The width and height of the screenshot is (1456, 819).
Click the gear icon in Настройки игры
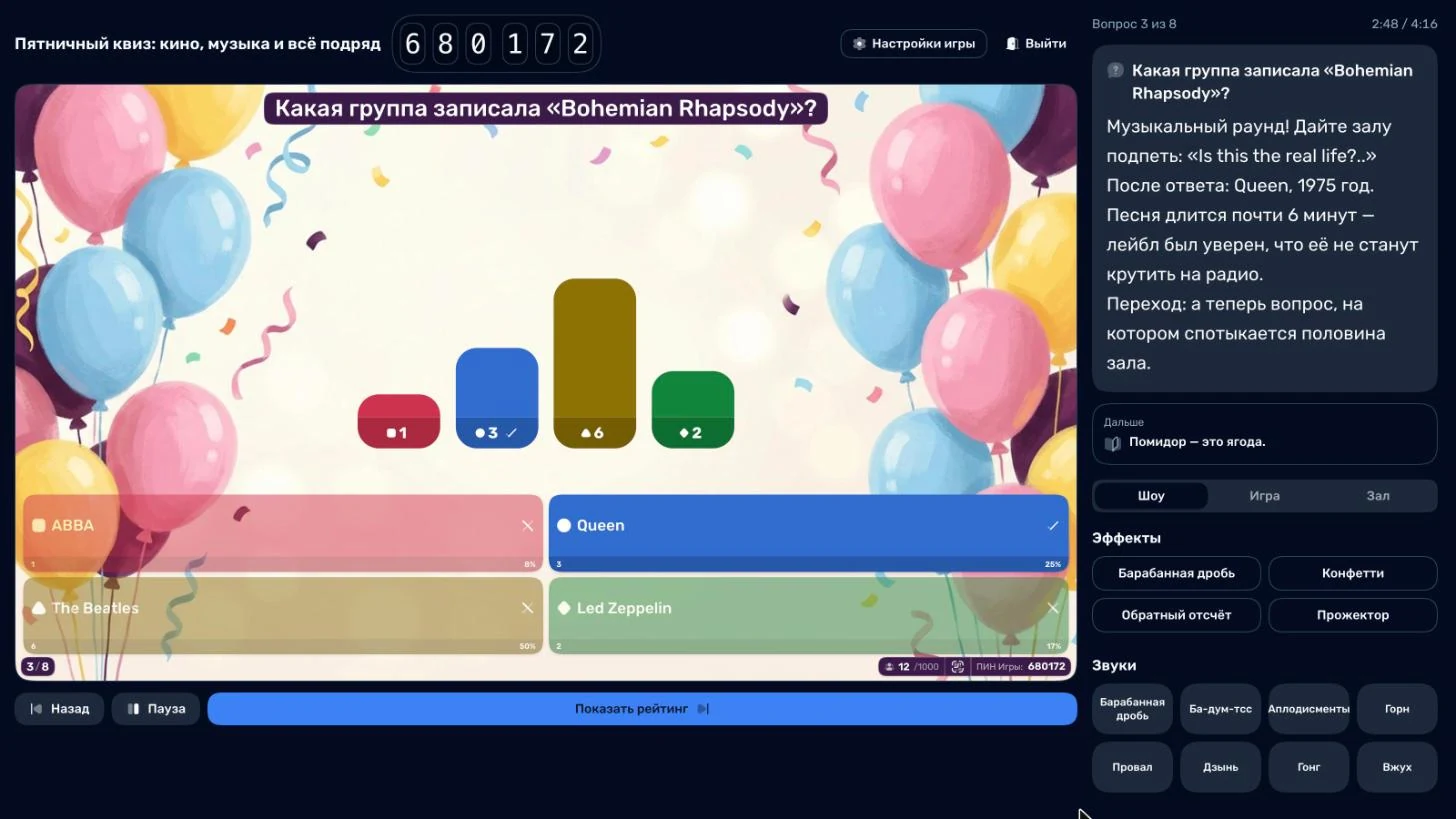point(859,44)
